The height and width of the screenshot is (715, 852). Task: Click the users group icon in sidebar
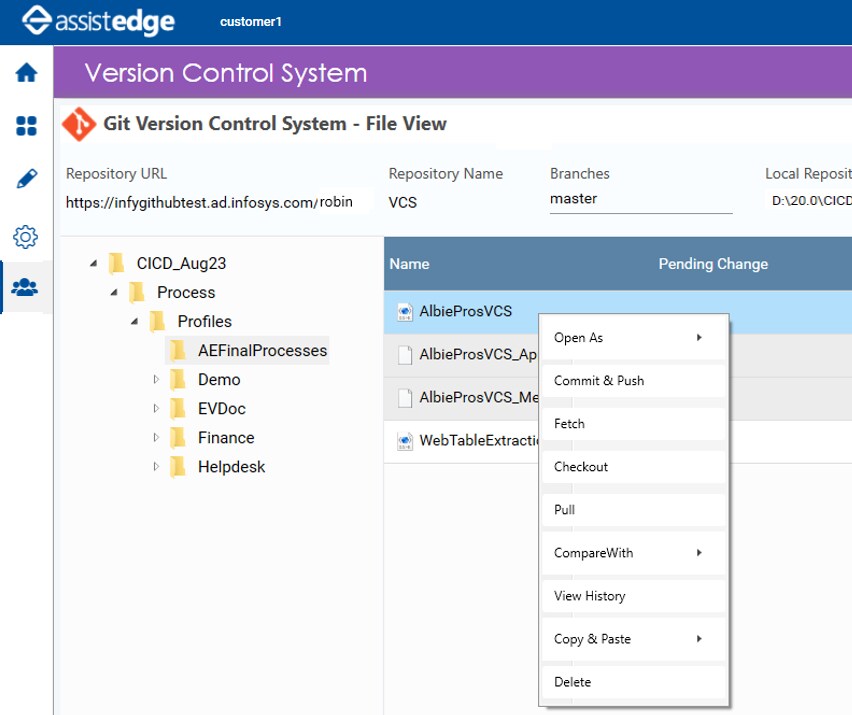tap(25, 287)
